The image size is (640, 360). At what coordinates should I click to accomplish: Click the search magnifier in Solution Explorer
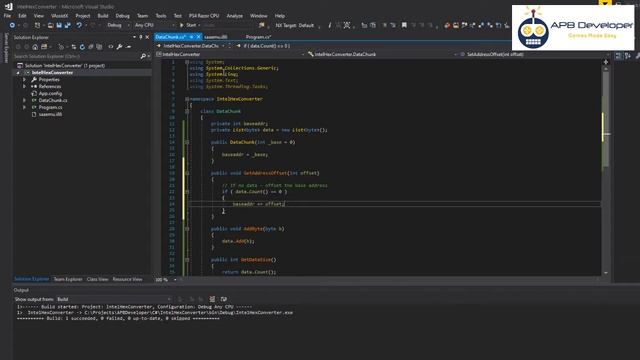pos(143,56)
